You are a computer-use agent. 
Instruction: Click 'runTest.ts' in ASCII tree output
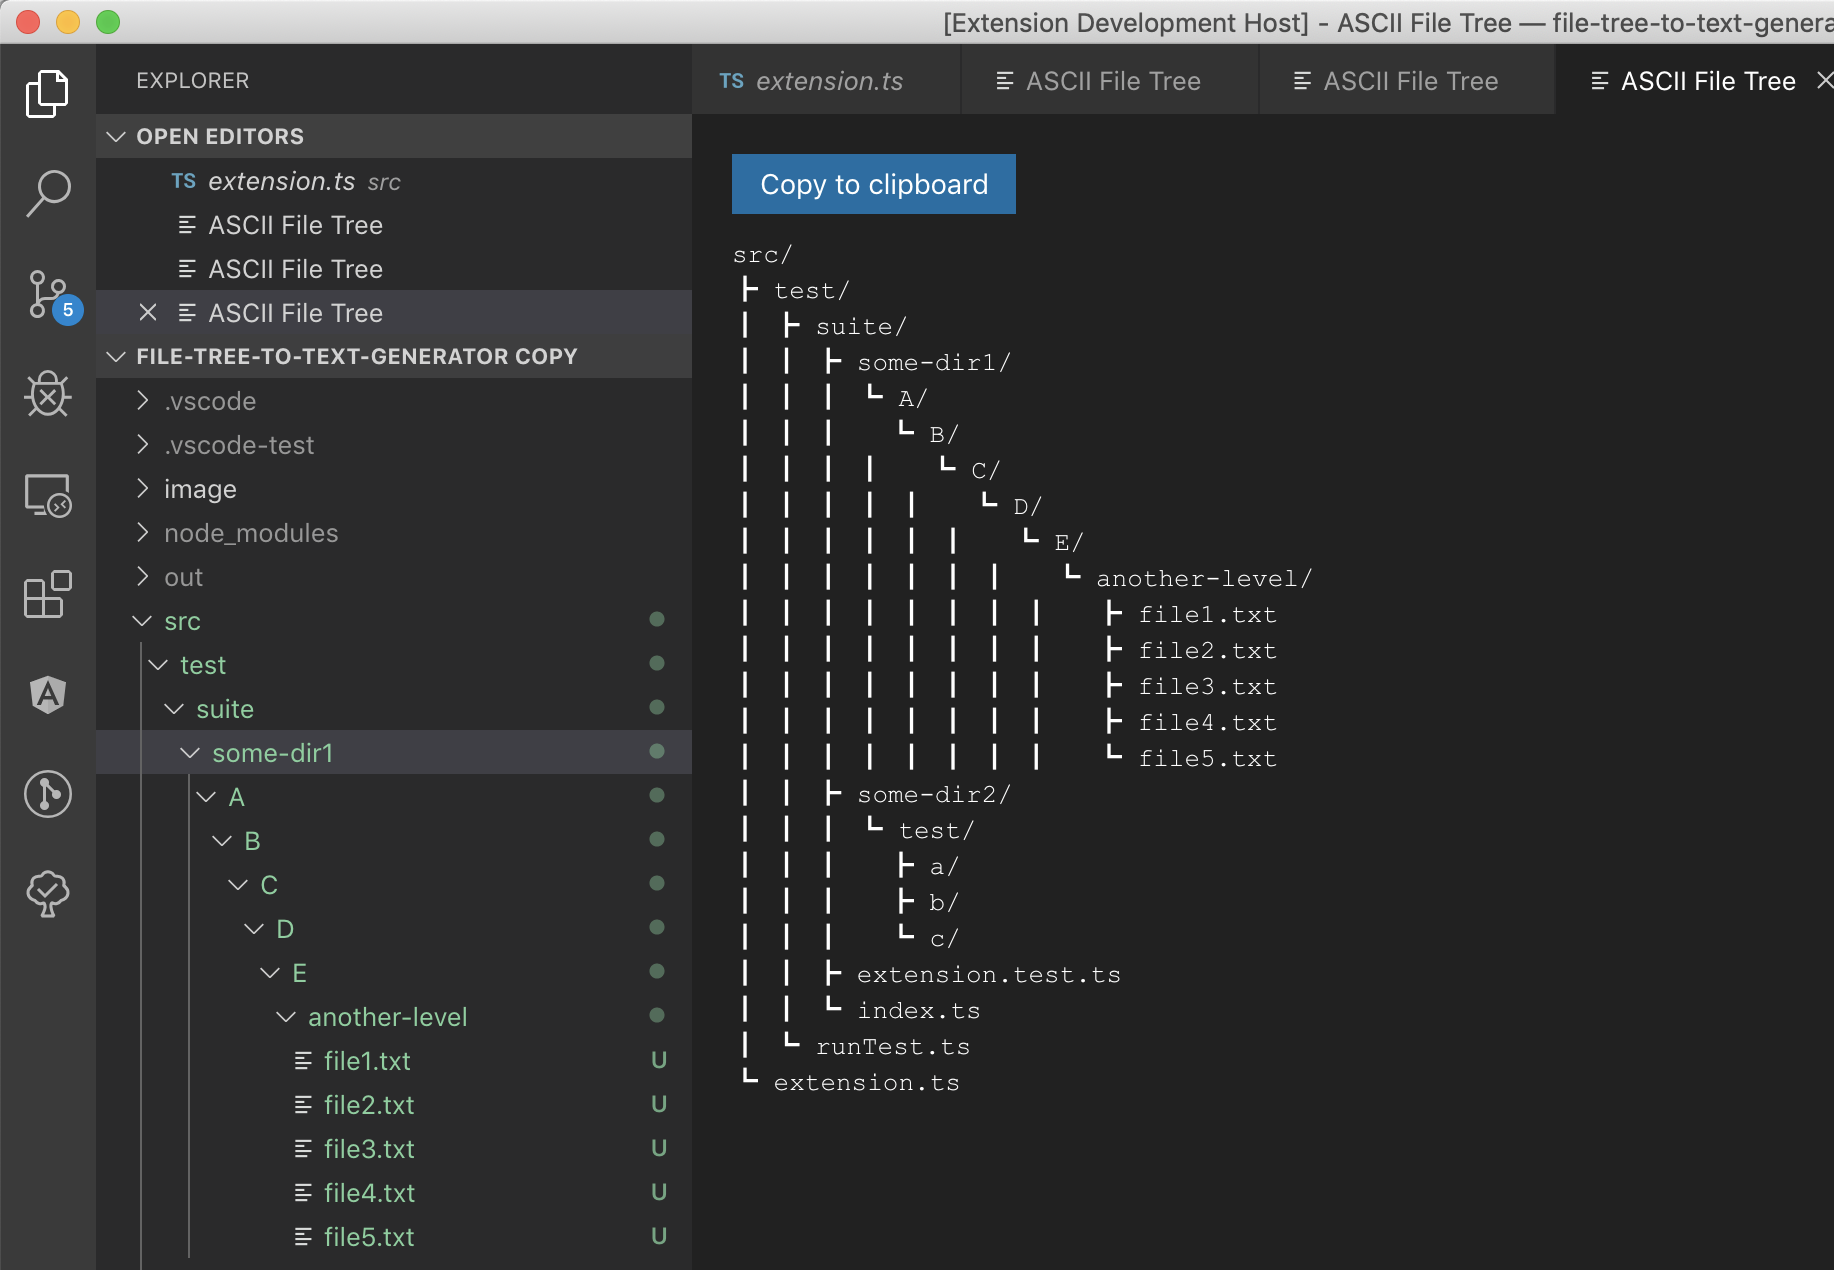[893, 1047]
